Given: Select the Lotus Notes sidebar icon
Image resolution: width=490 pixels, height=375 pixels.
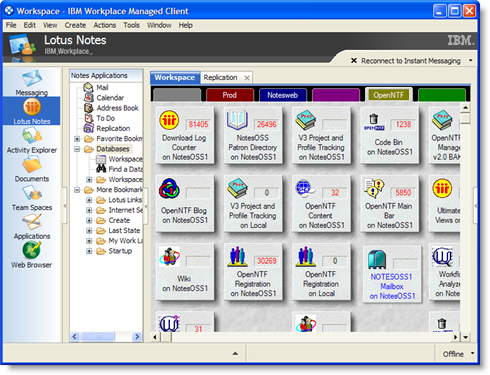Looking at the screenshot, I should (32, 111).
